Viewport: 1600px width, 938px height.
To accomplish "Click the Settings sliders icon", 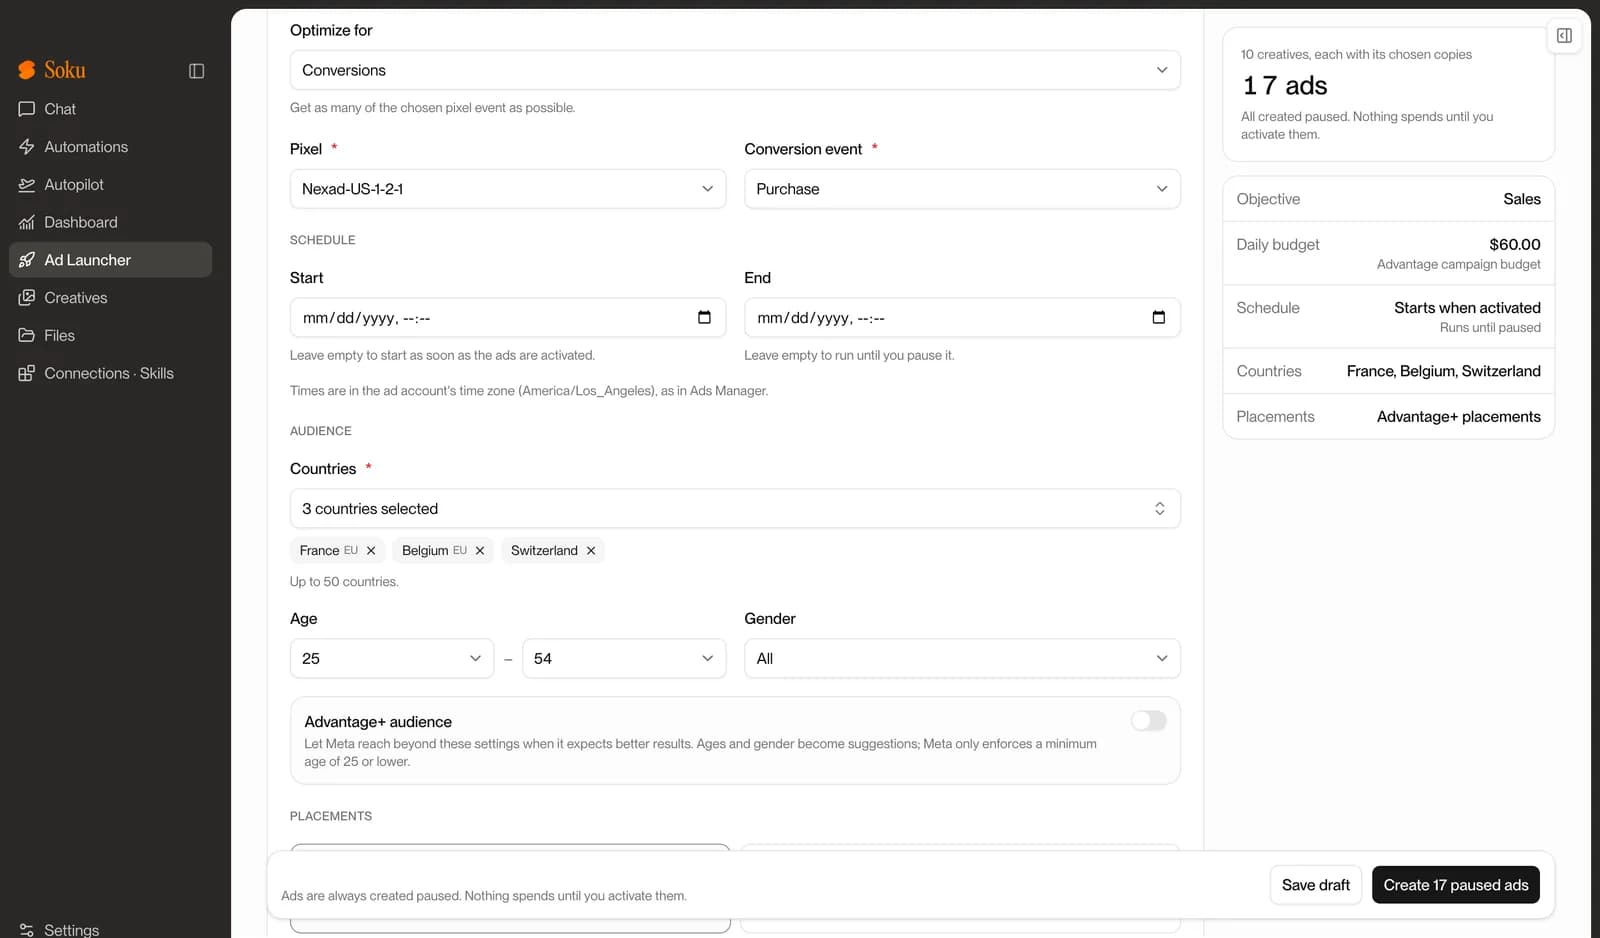I will coord(27,930).
